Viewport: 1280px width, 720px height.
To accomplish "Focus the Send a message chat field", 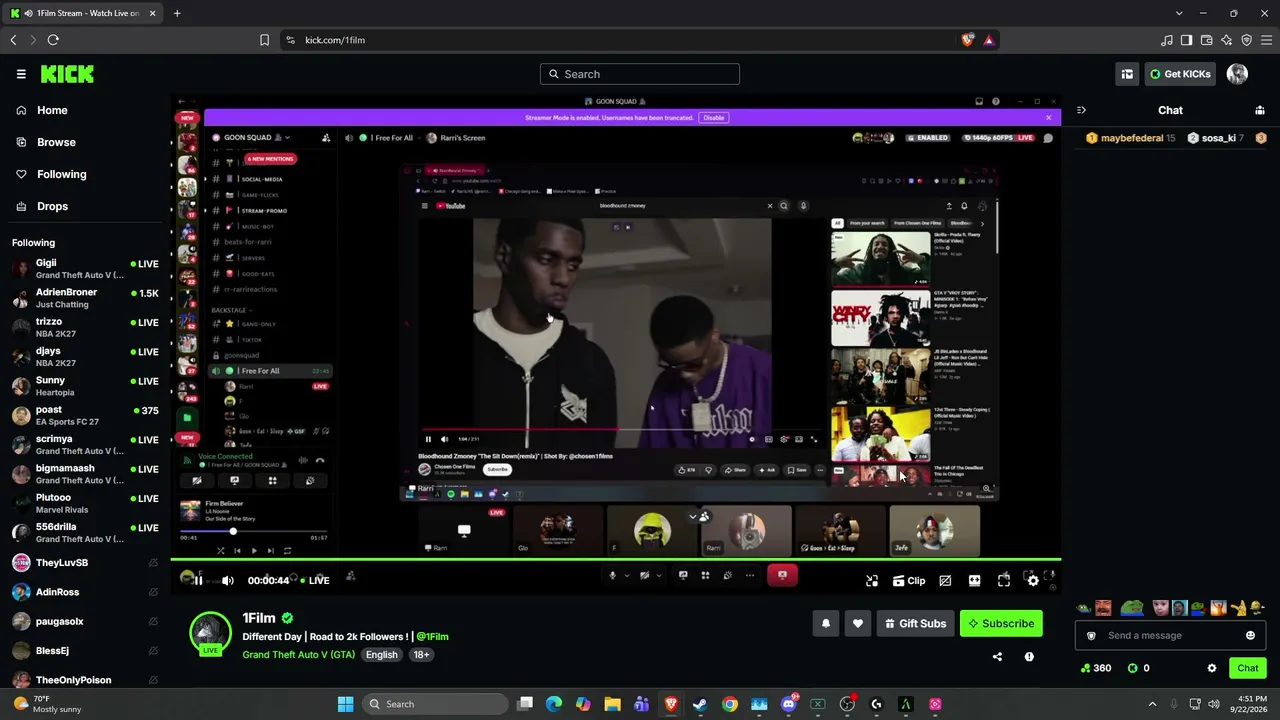I will (1170, 635).
